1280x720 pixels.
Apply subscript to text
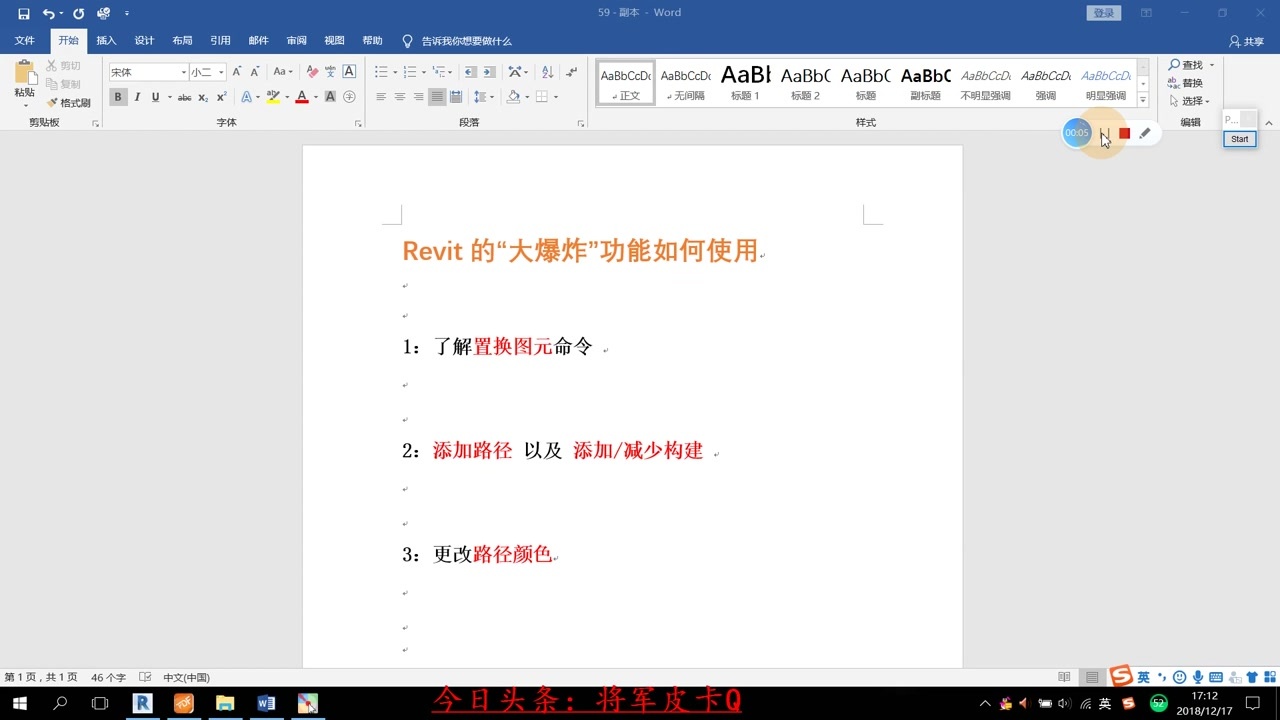pyautogui.click(x=203, y=97)
